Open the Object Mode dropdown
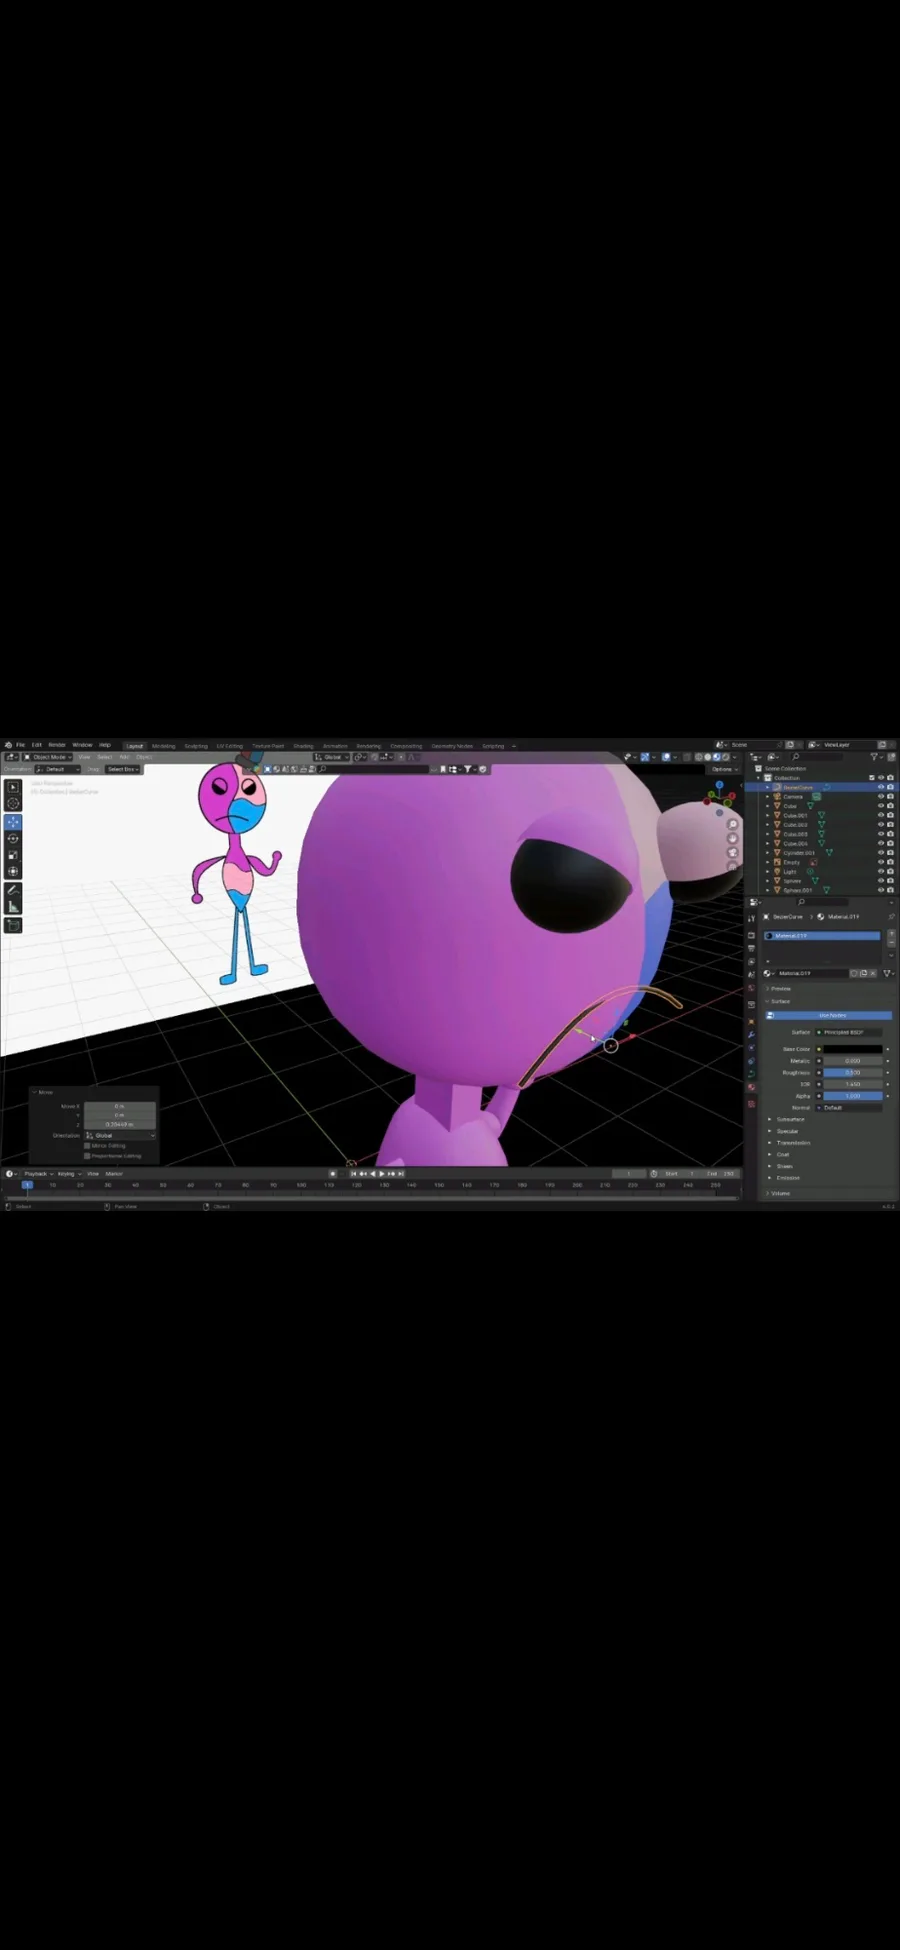The image size is (900, 1950). click(48, 757)
